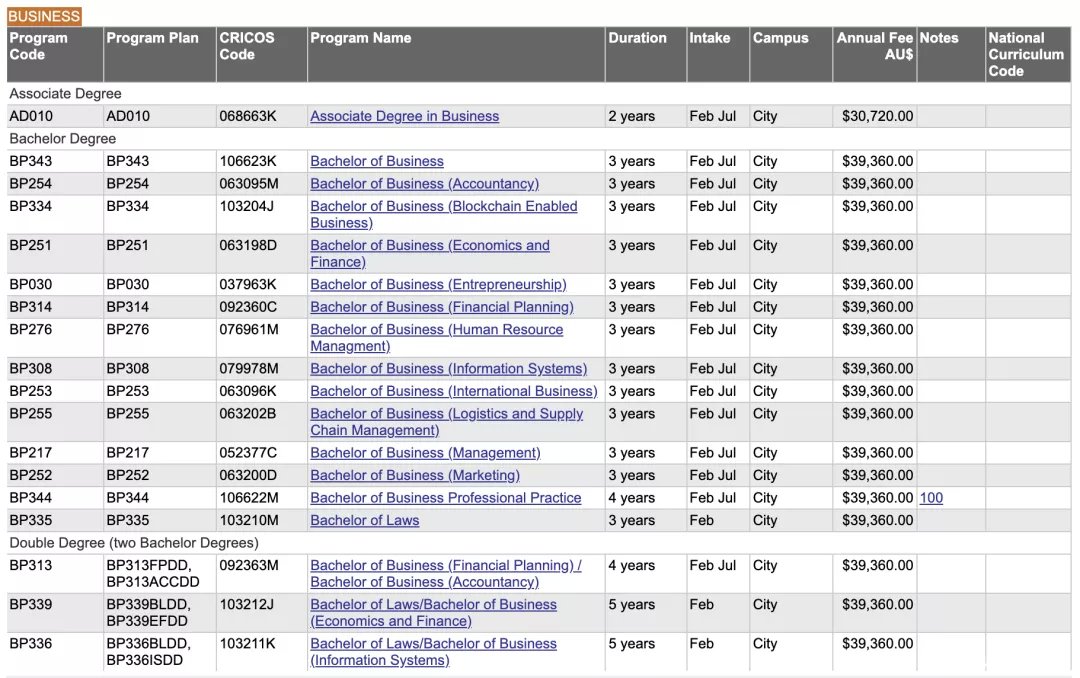
Task: Click CRICOS code 106622M
Action: point(249,498)
